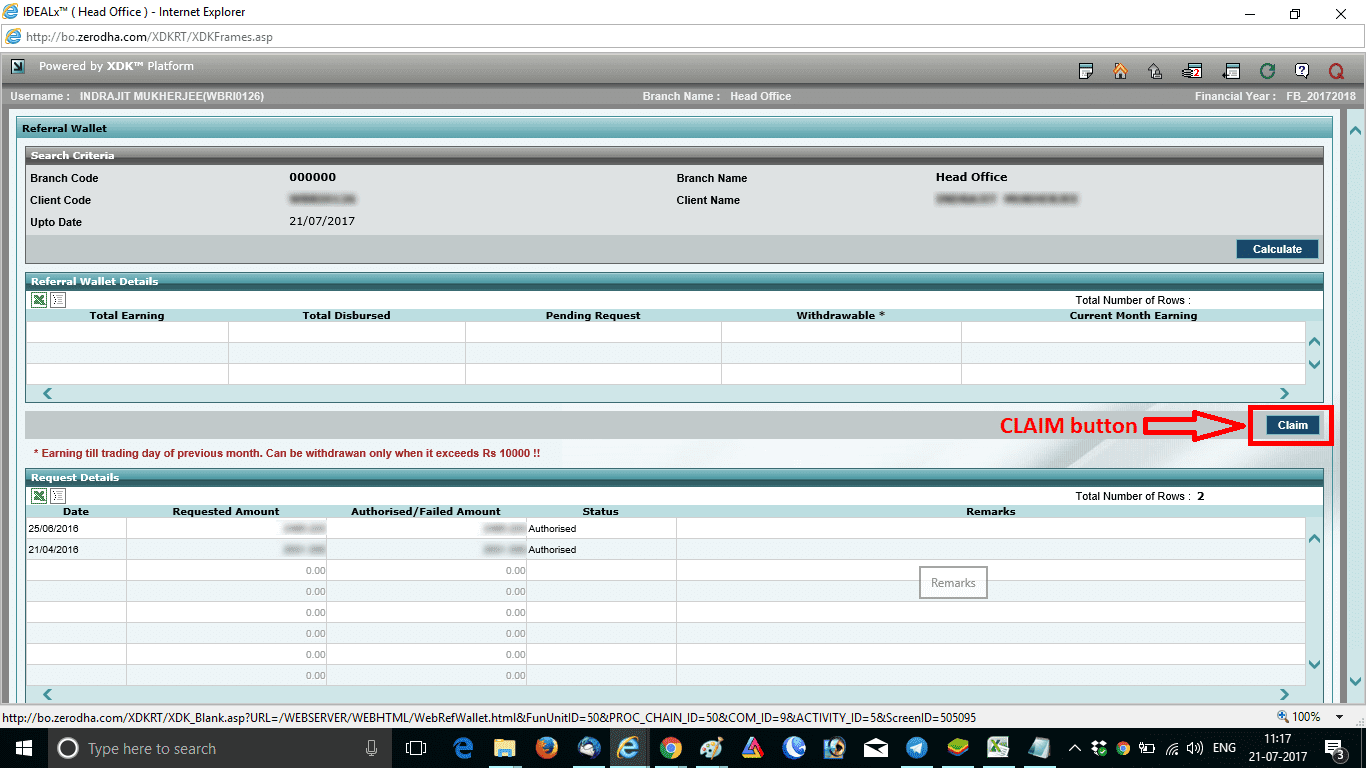Image resolution: width=1366 pixels, height=768 pixels.
Task: Switch to Chrome in the taskbar
Action: point(670,748)
